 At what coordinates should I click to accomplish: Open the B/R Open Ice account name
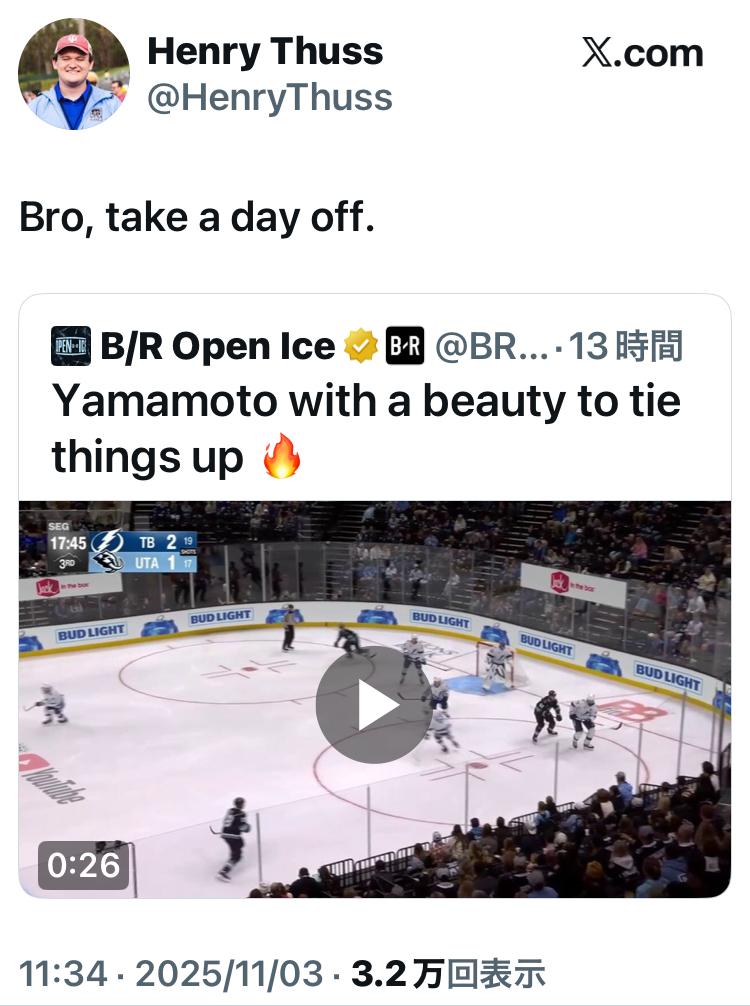(x=217, y=346)
